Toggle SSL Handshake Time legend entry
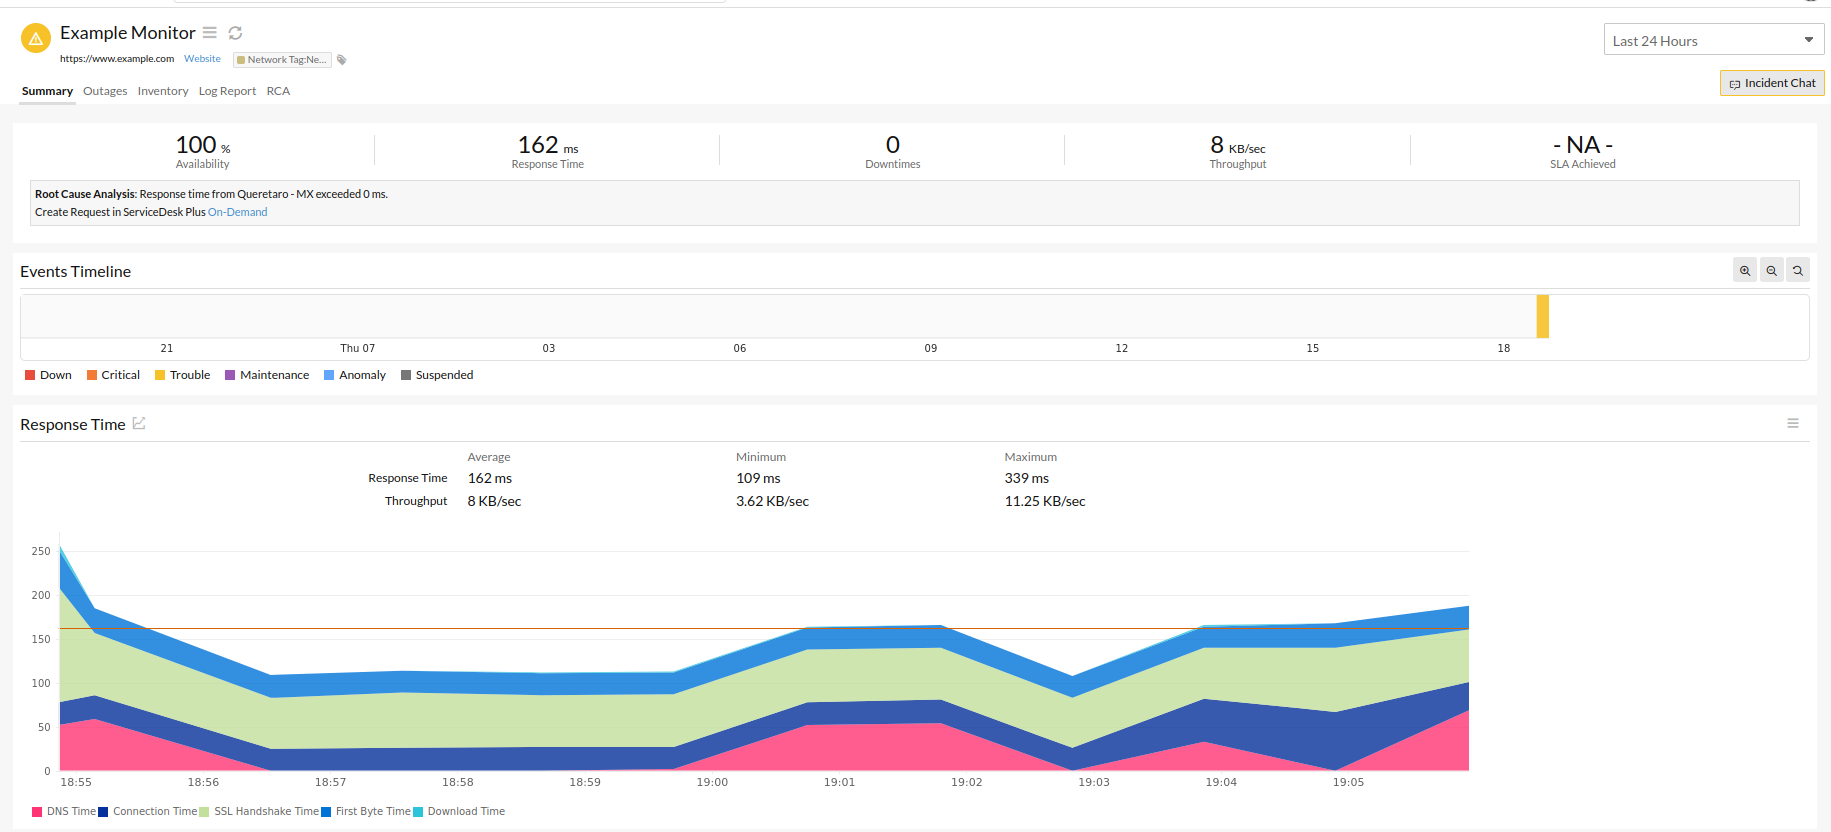 259,812
